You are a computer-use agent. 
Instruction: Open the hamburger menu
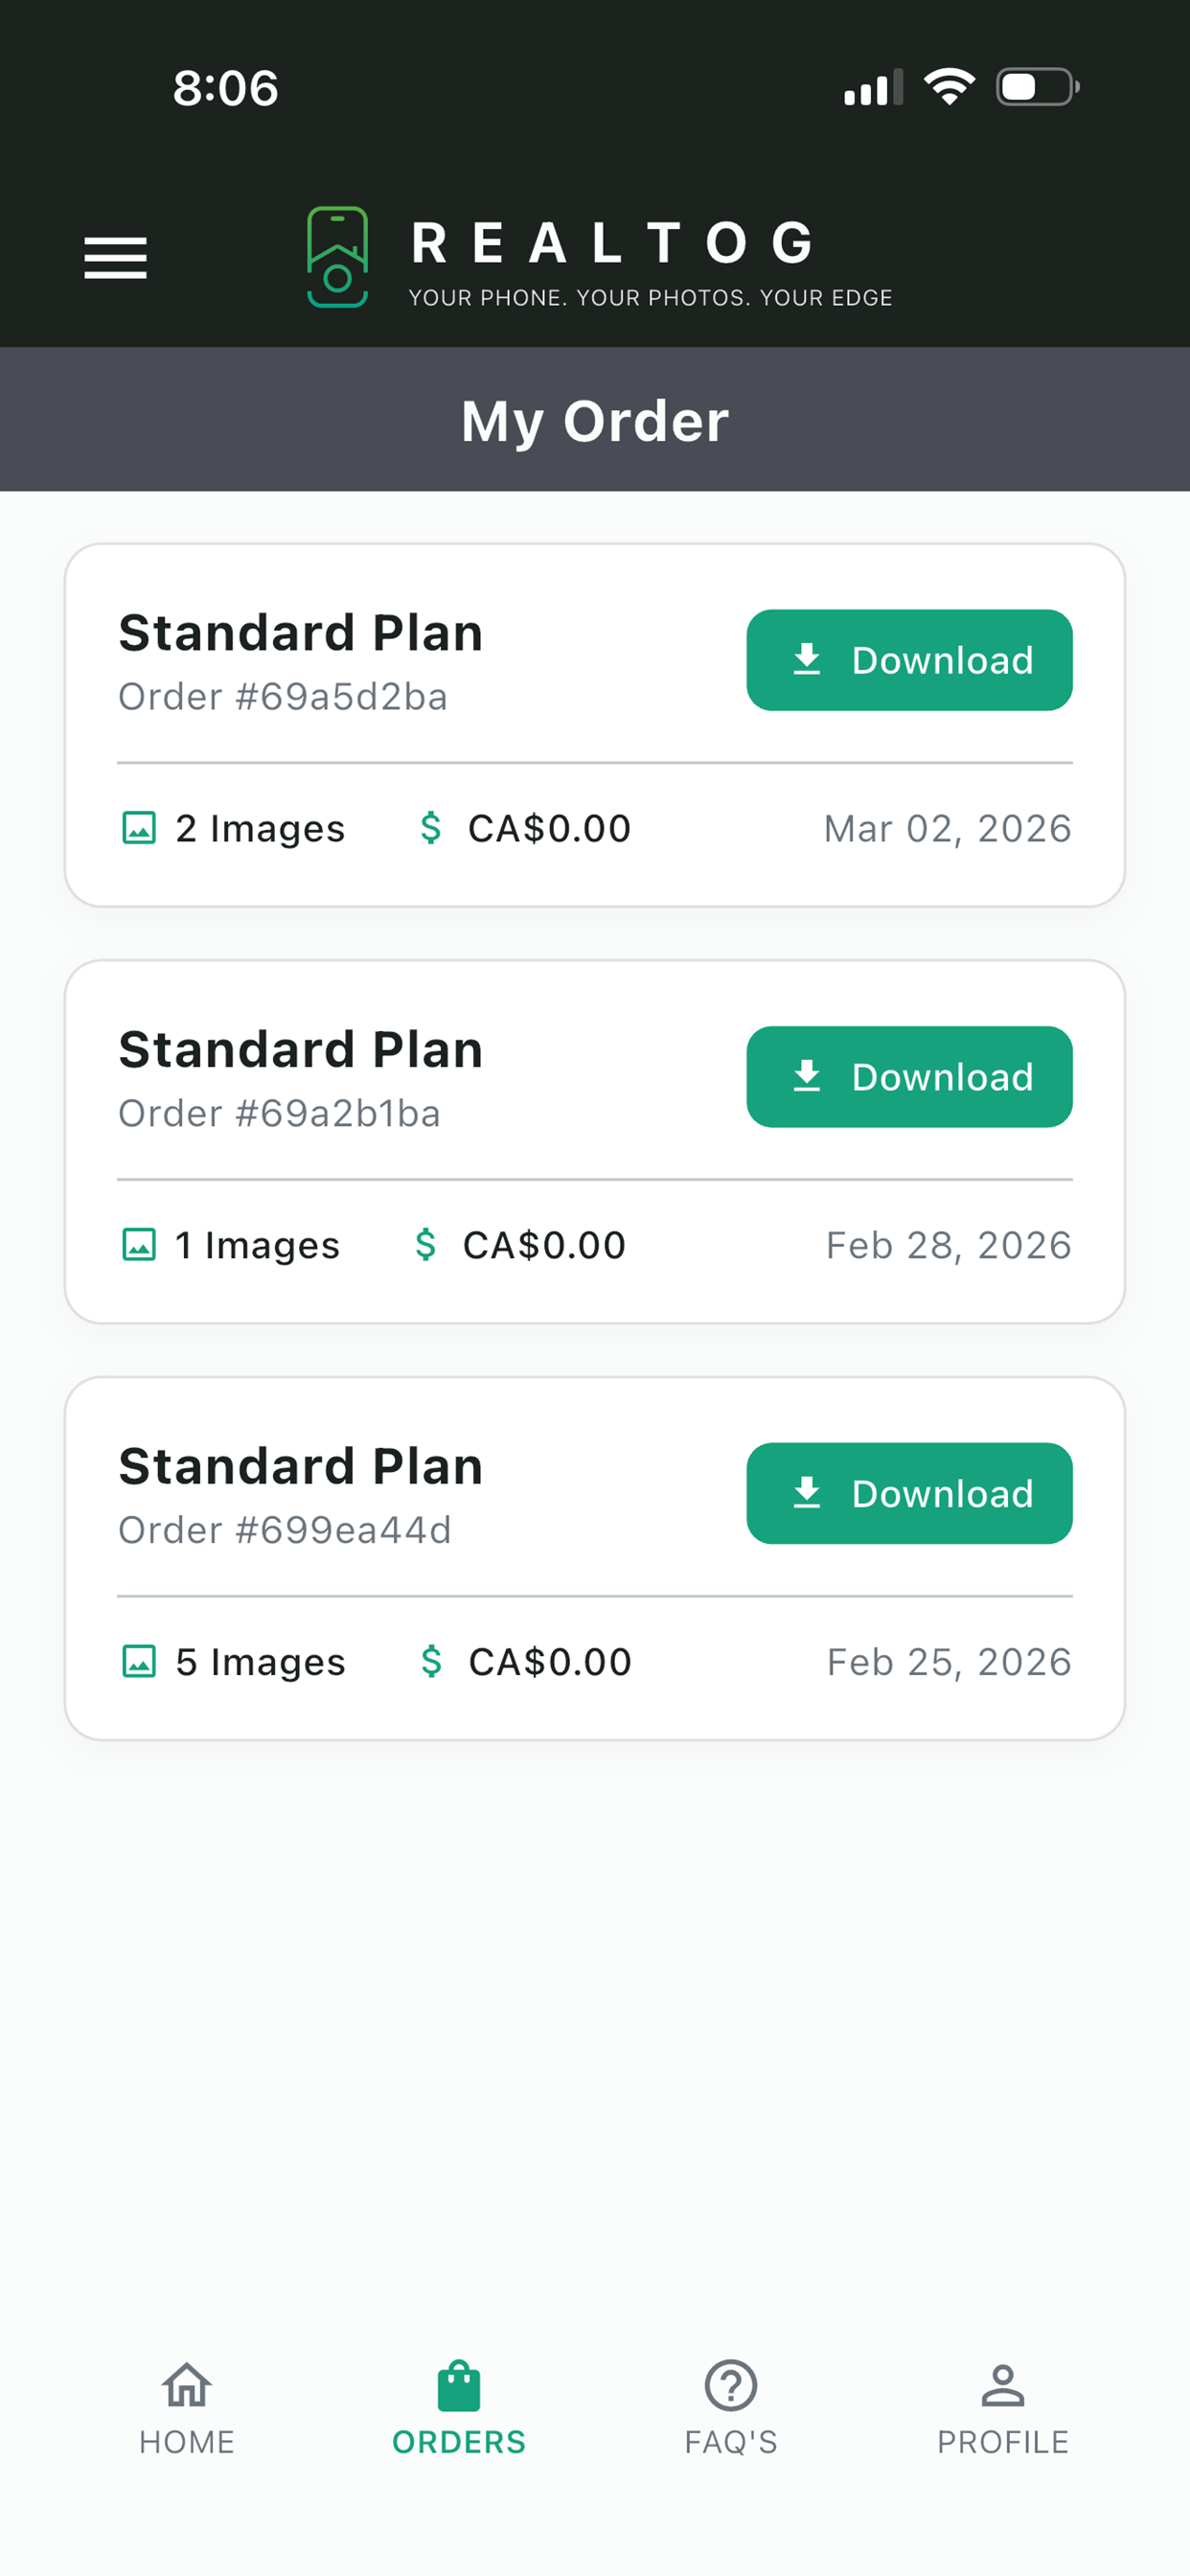pyautogui.click(x=115, y=258)
